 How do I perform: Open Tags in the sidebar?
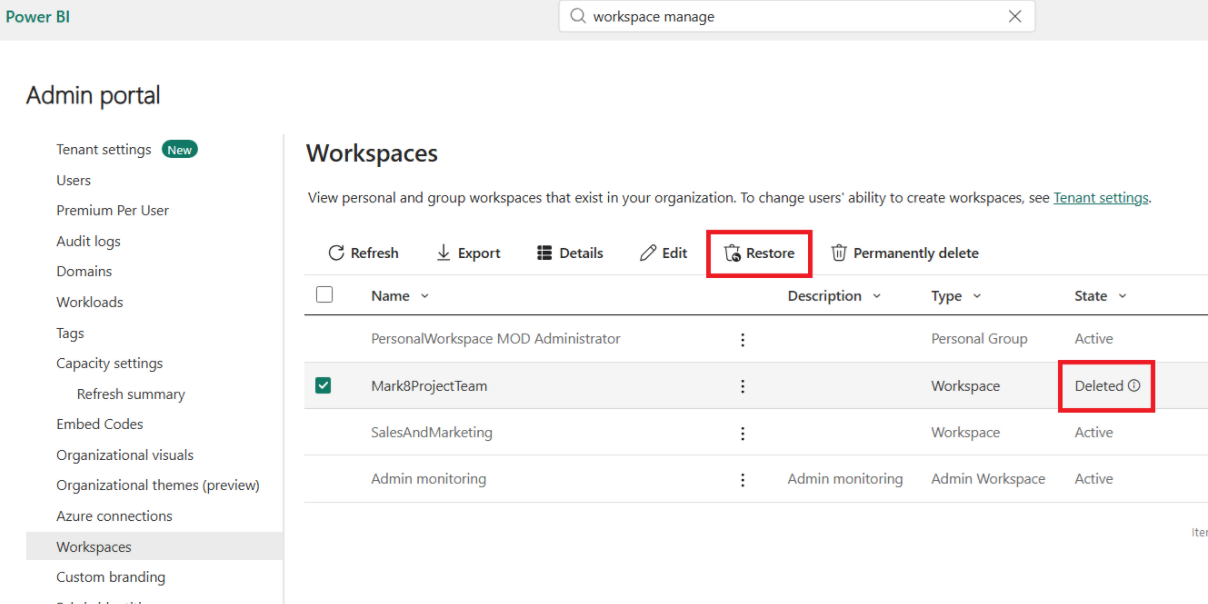pyautogui.click(x=70, y=333)
